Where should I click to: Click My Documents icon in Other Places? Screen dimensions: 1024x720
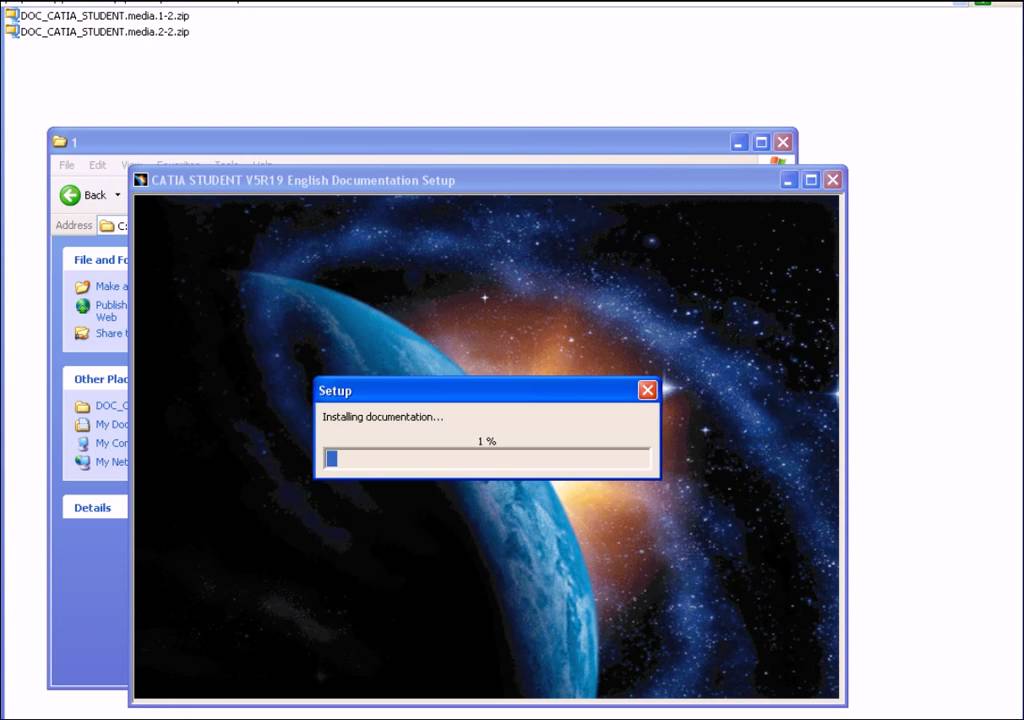coord(82,425)
